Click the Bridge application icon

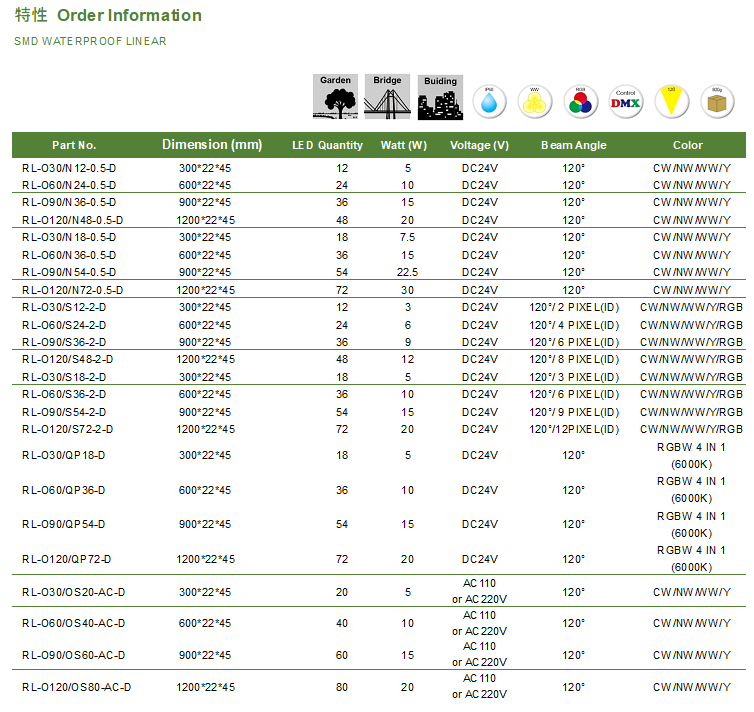[387, 97]
